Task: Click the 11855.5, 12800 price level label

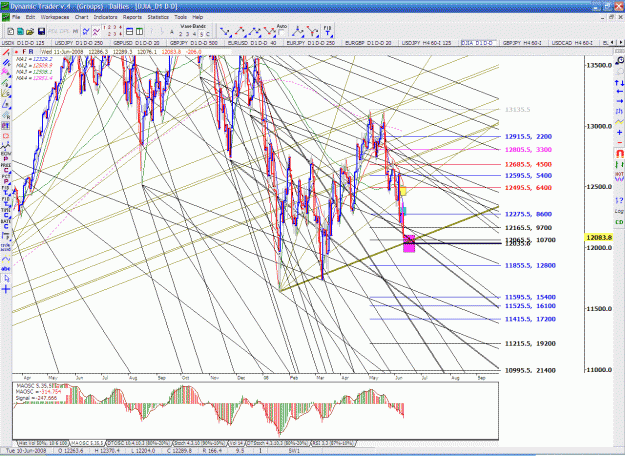Action: tap(530, 265)
